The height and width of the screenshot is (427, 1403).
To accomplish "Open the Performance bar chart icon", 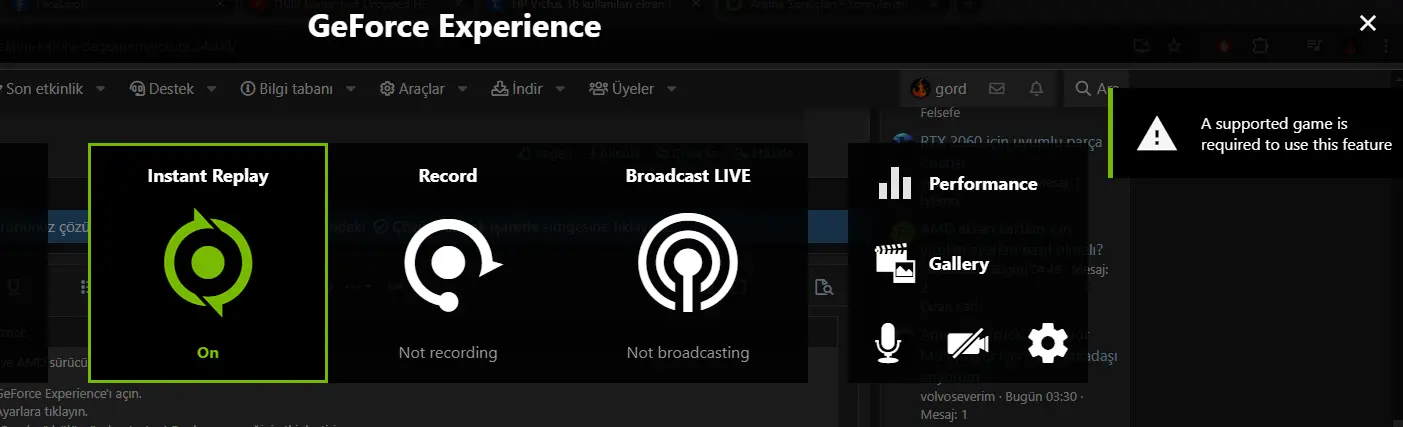I will pos(895,184).
